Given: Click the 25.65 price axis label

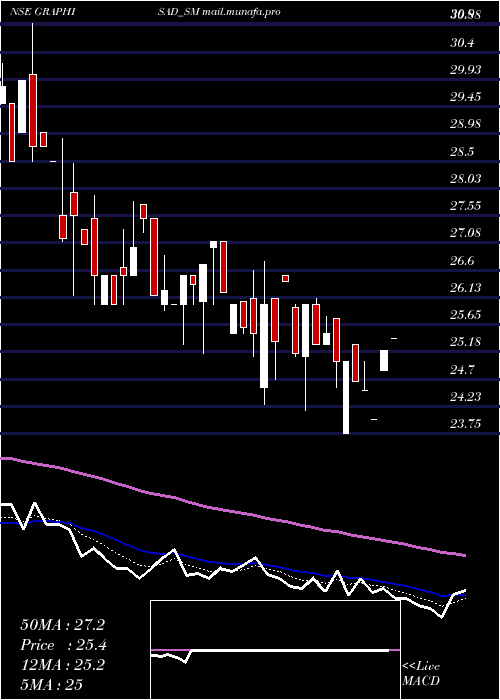Looking at the screenshot, I should point(465,315).
